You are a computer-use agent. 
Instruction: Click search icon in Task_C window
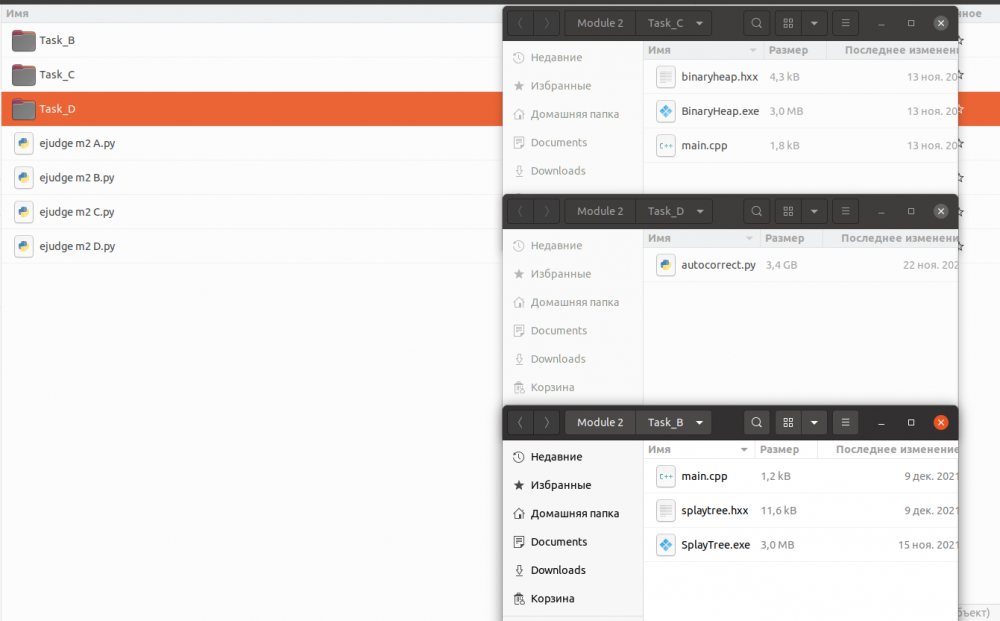coord(756,23)
